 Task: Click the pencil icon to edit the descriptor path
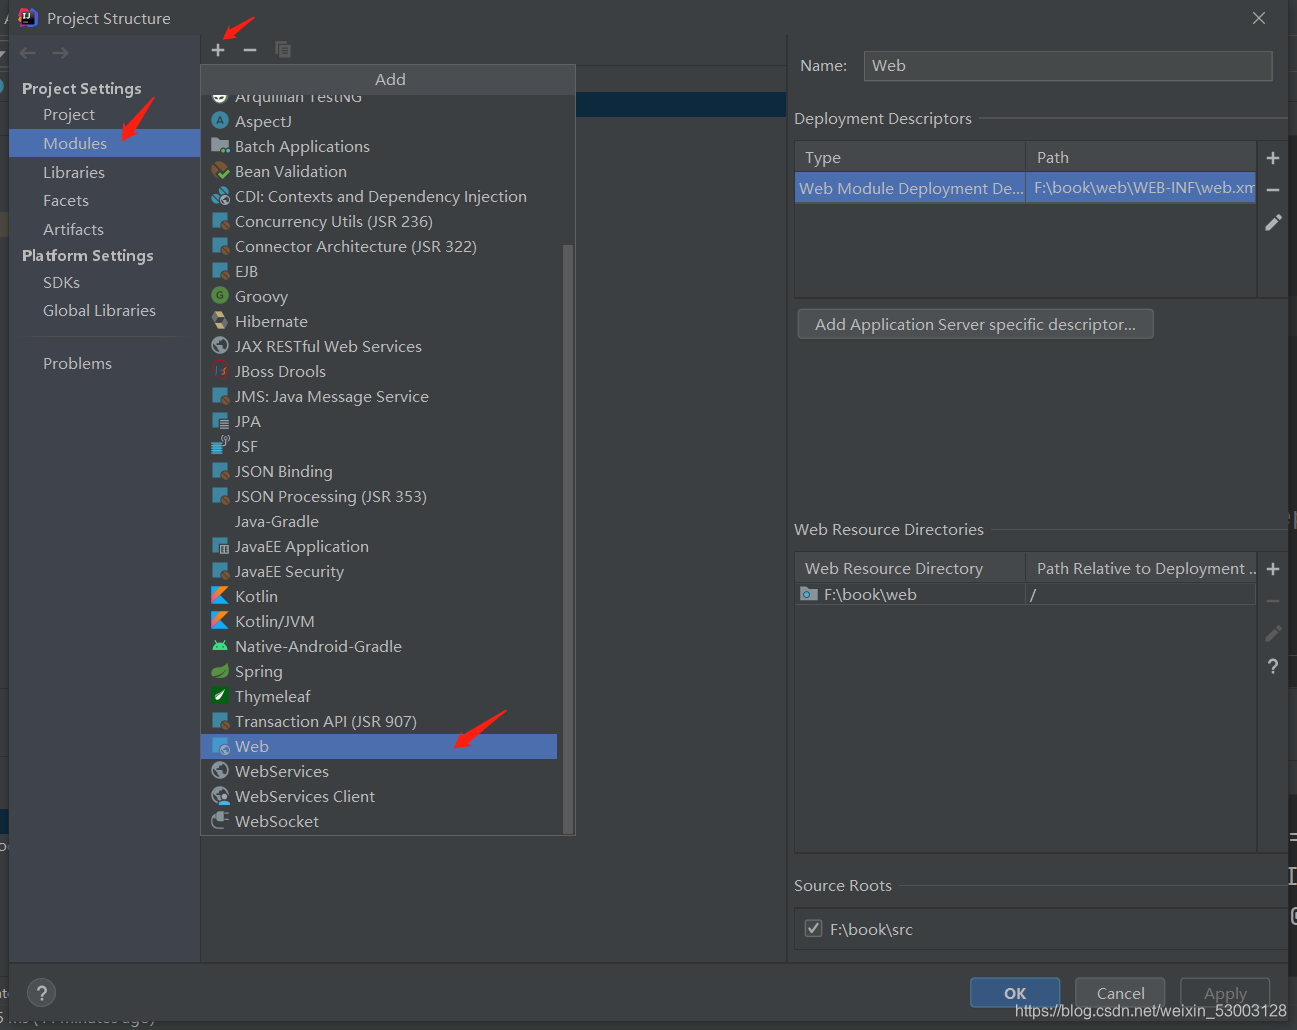(1272, 222)
